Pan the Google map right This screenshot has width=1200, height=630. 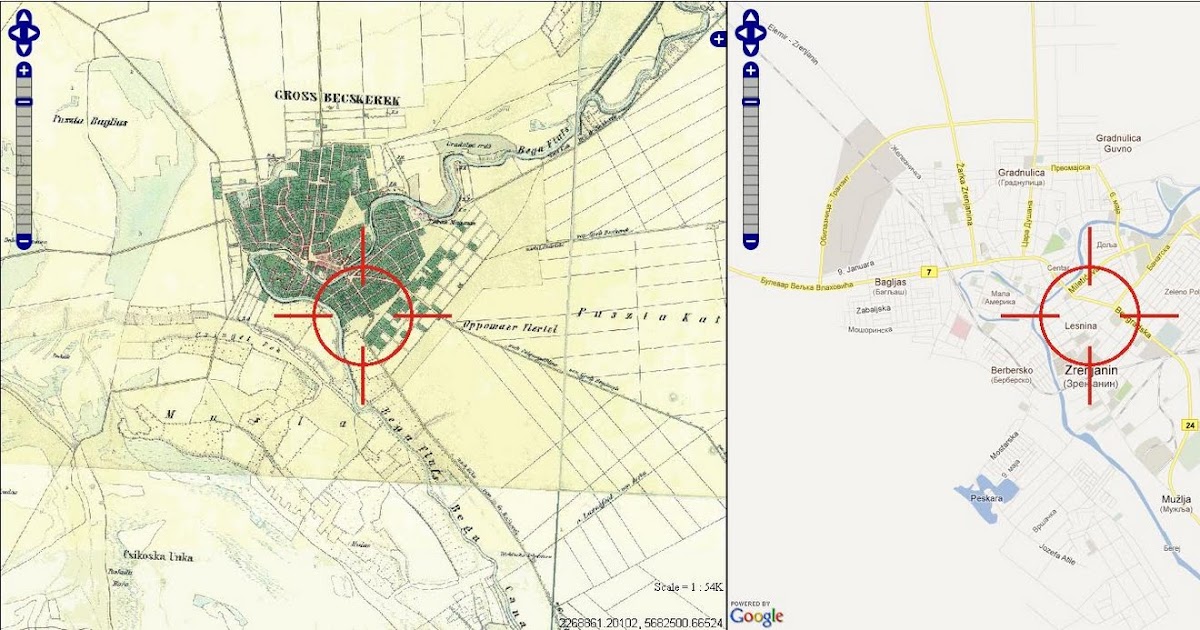[761, 33]
